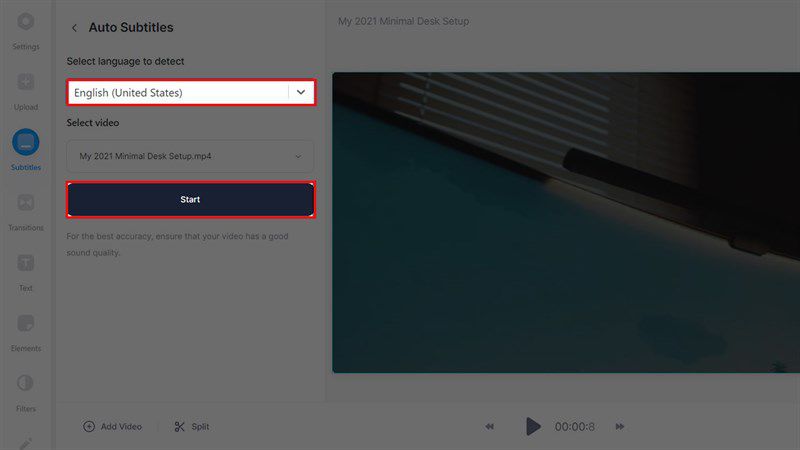Click the Start button
800x450 pixels.
click(190, 199)
